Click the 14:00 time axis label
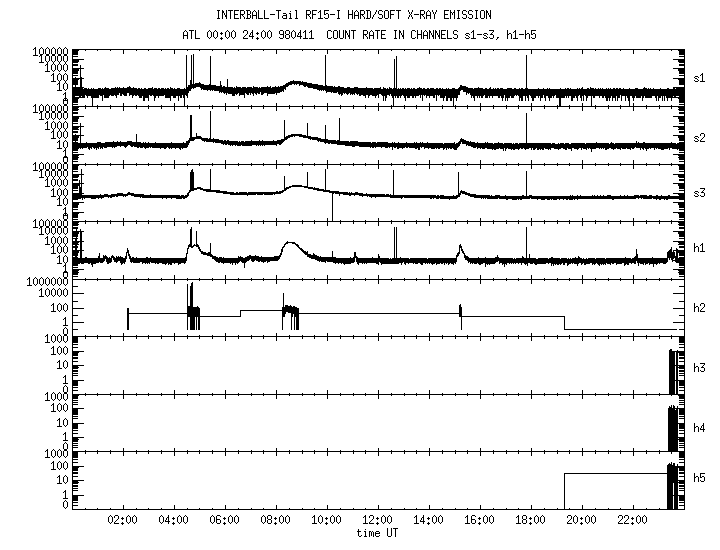The image size is (720, 550). click(428, 520)
